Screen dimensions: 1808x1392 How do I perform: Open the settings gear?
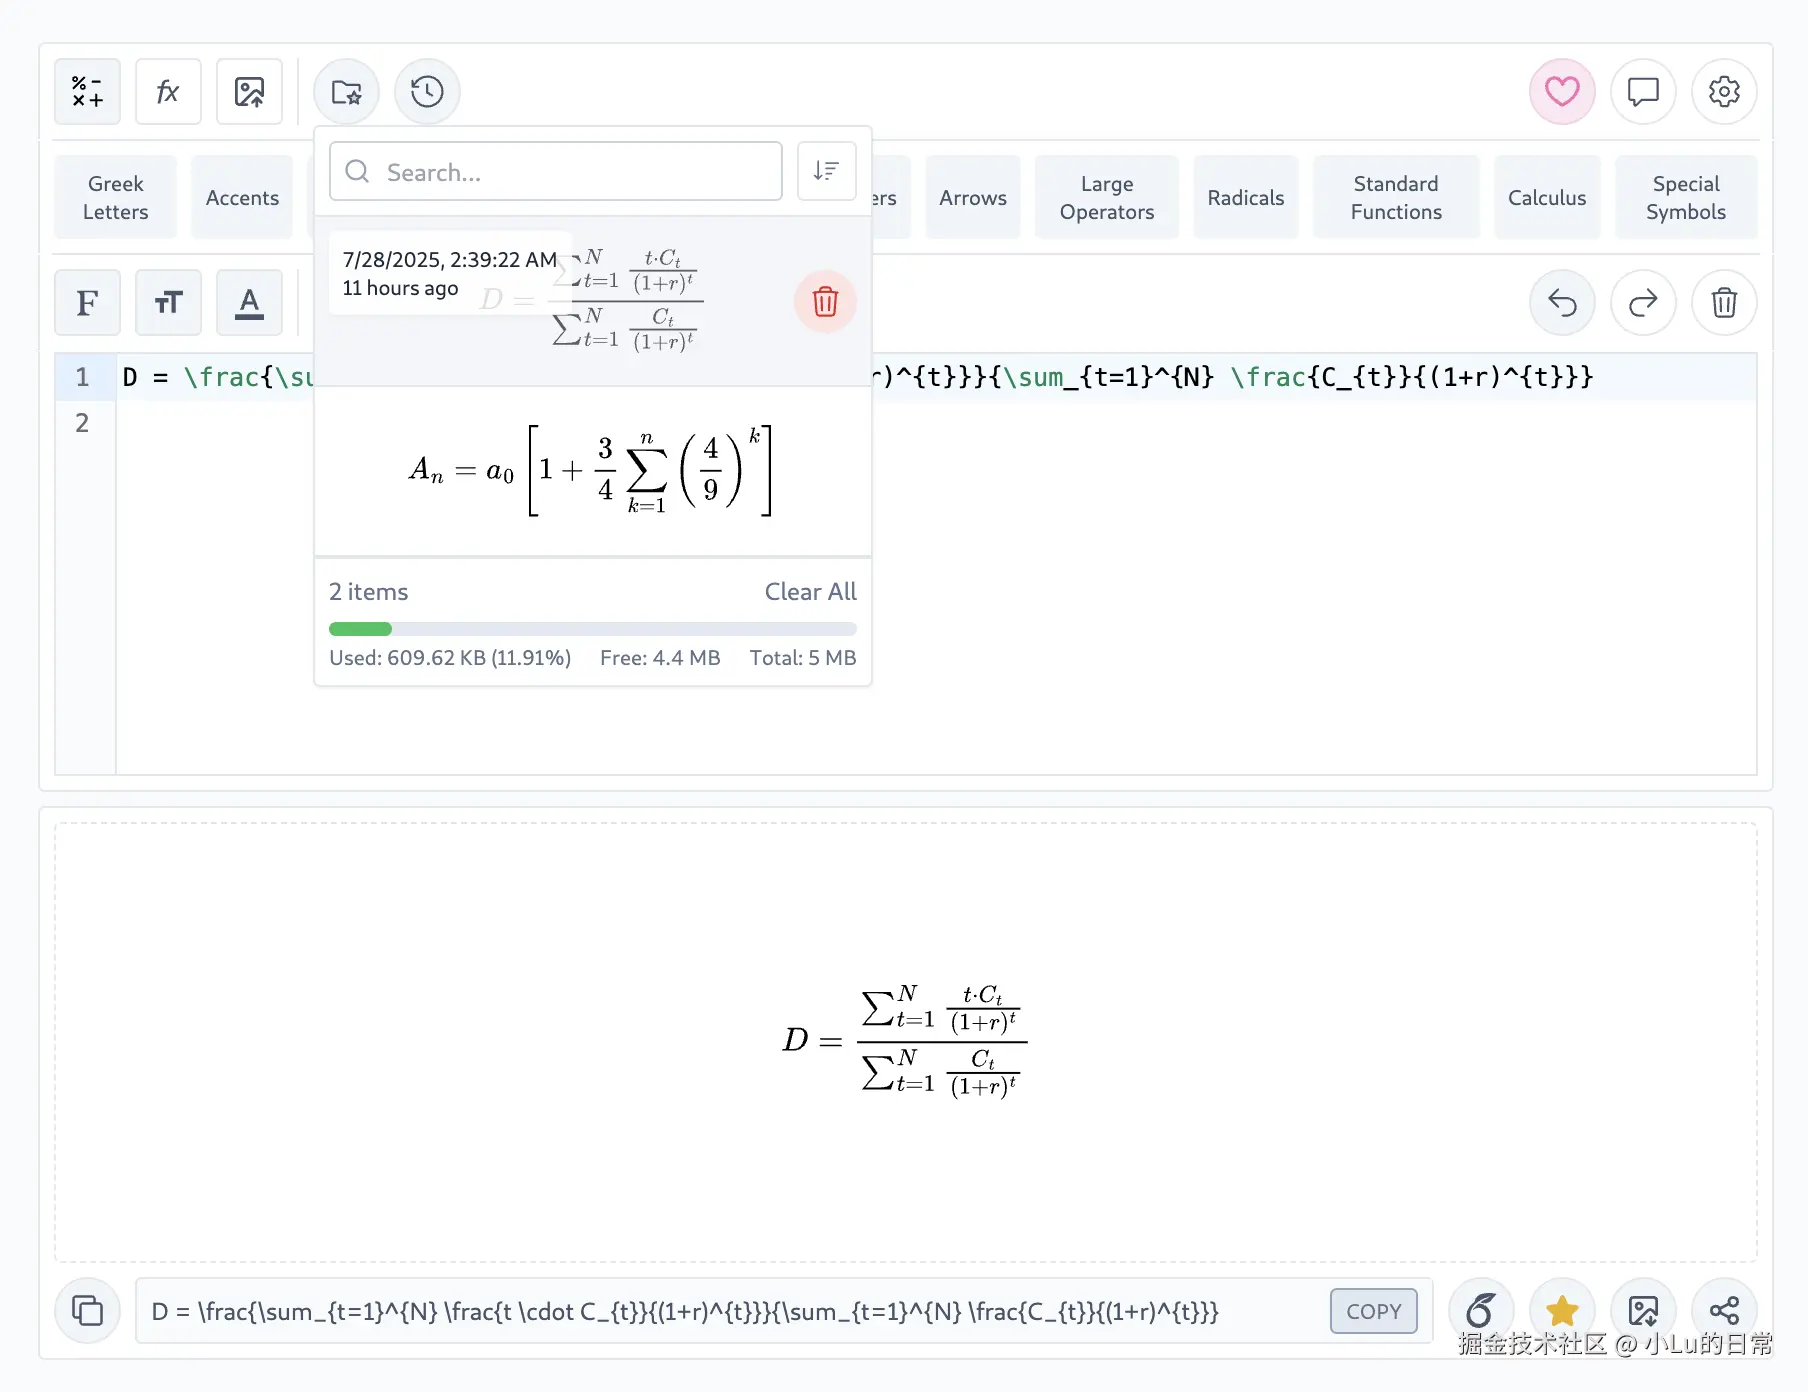click(x=1724, y=91)
